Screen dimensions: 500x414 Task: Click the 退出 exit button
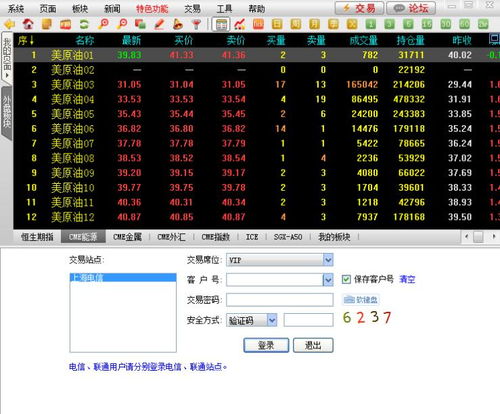click(x=313, y=345)
